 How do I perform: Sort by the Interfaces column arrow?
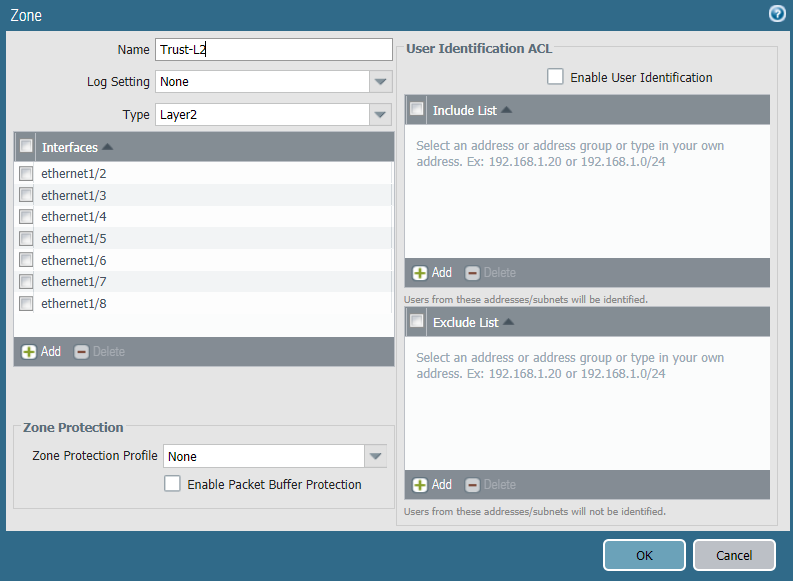(107, 147)
